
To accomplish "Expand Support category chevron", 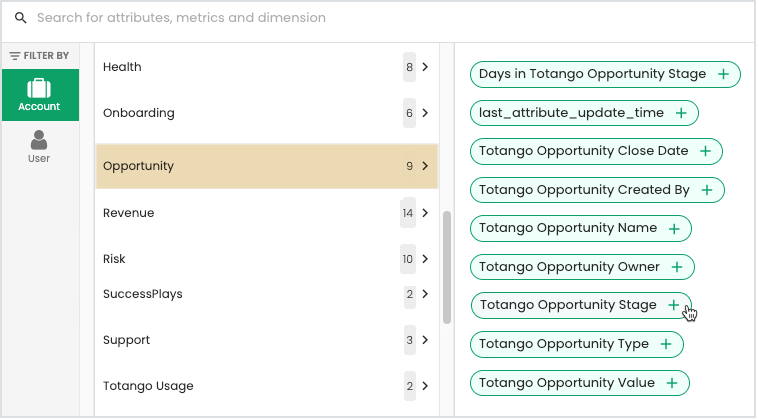I will point(425,340).
